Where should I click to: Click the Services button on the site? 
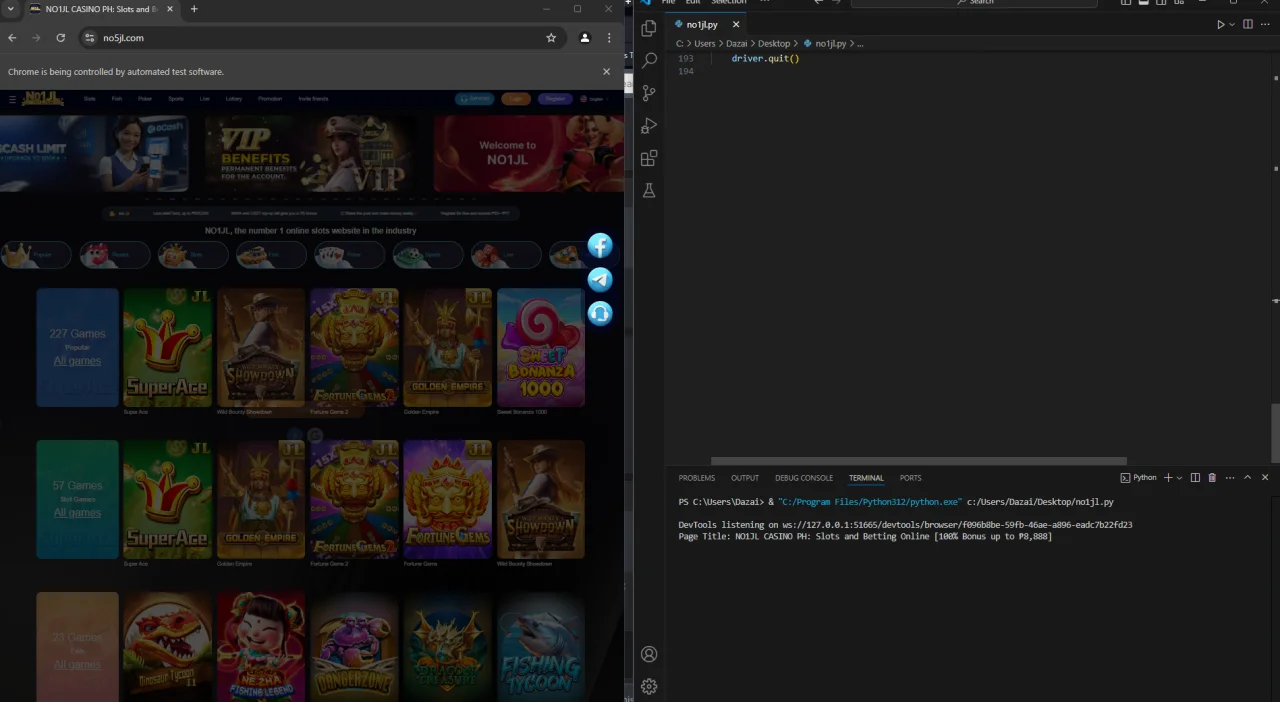tap(475, 99)
